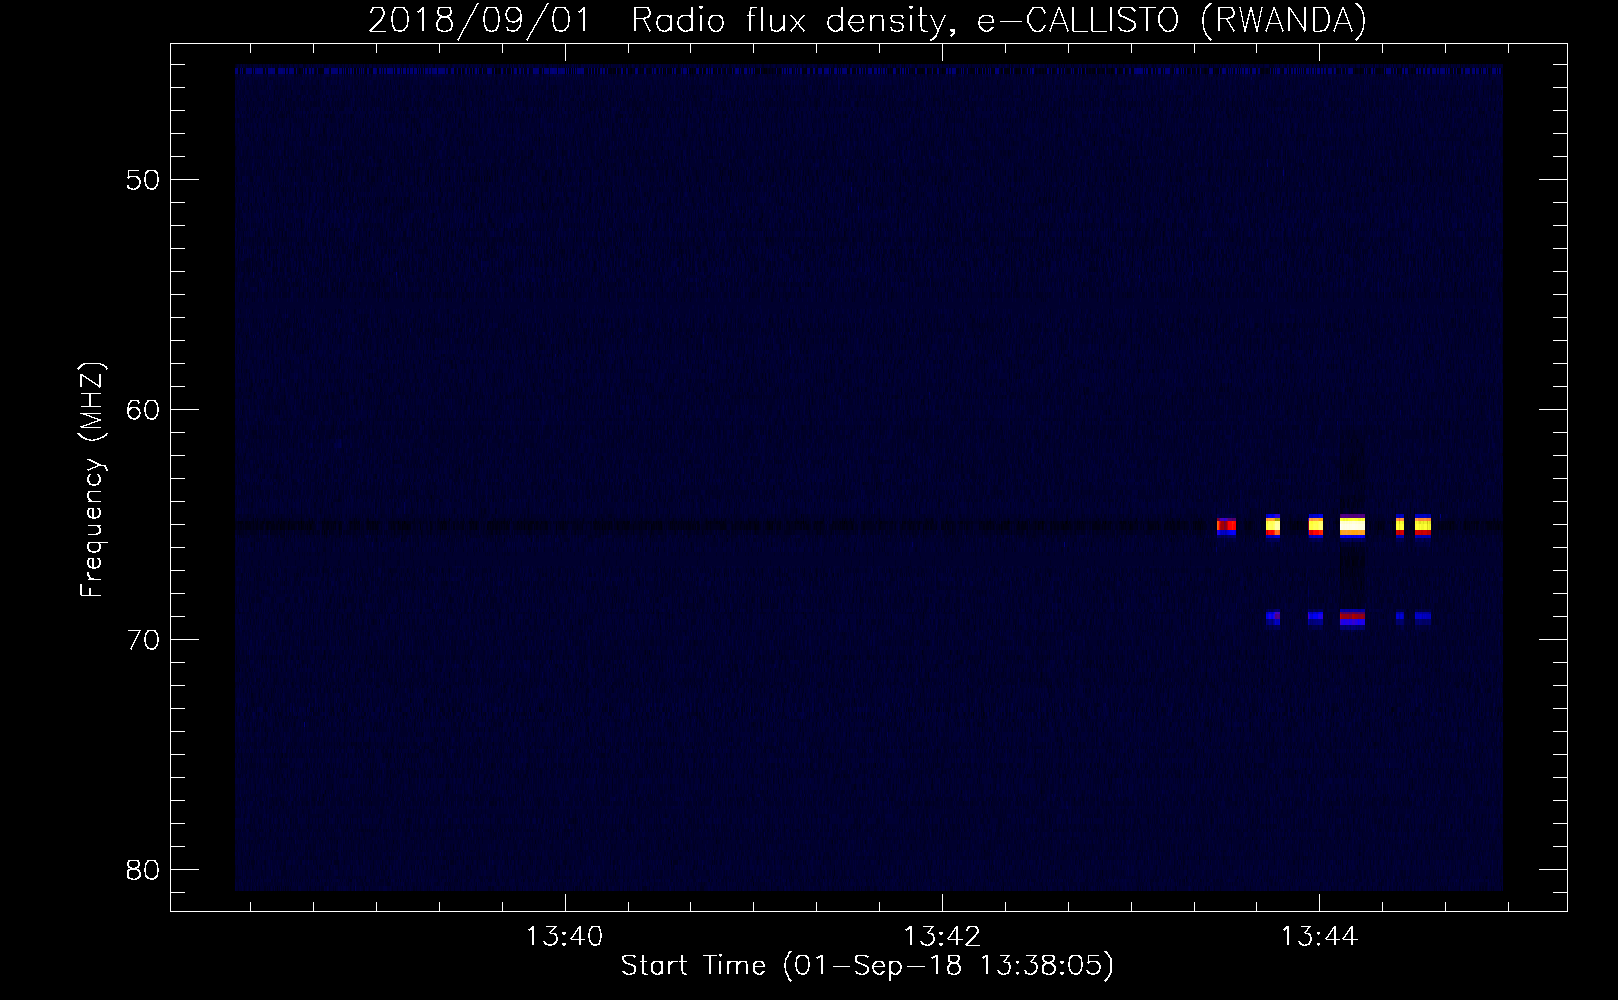Click the 13:40 time tick label

click(x=565, y=937)
